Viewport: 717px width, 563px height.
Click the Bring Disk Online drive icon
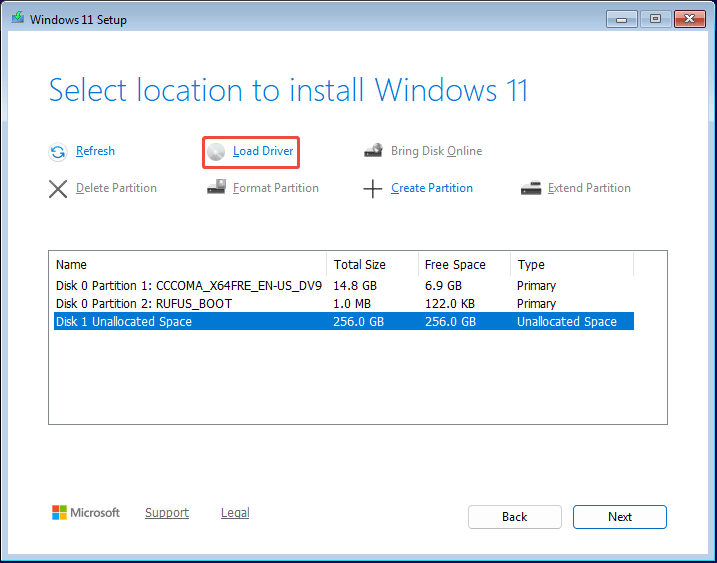[x=373, y=150]
